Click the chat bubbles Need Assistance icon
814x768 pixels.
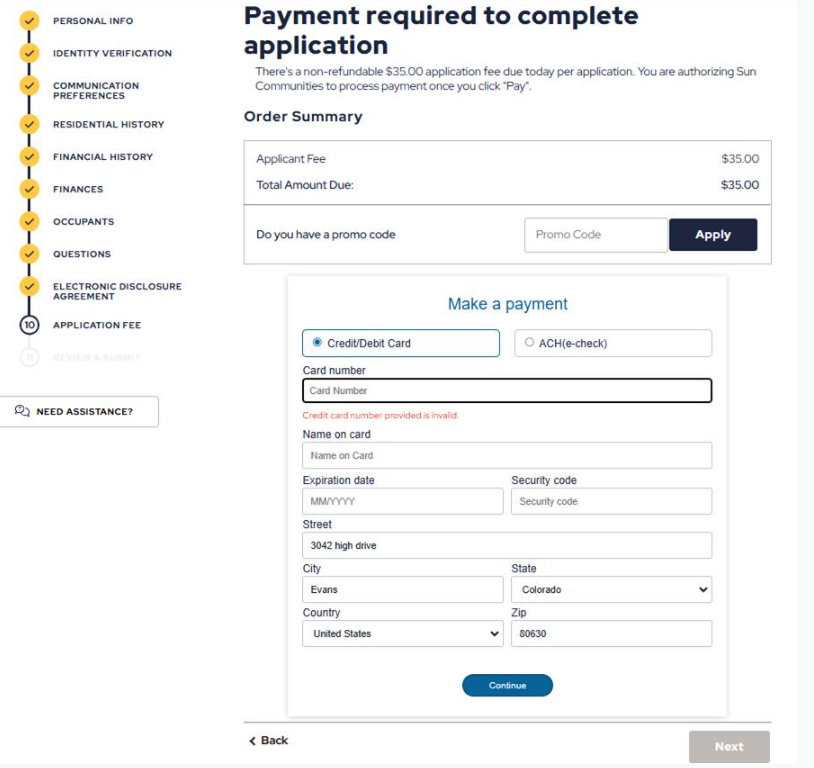(22, 411)
